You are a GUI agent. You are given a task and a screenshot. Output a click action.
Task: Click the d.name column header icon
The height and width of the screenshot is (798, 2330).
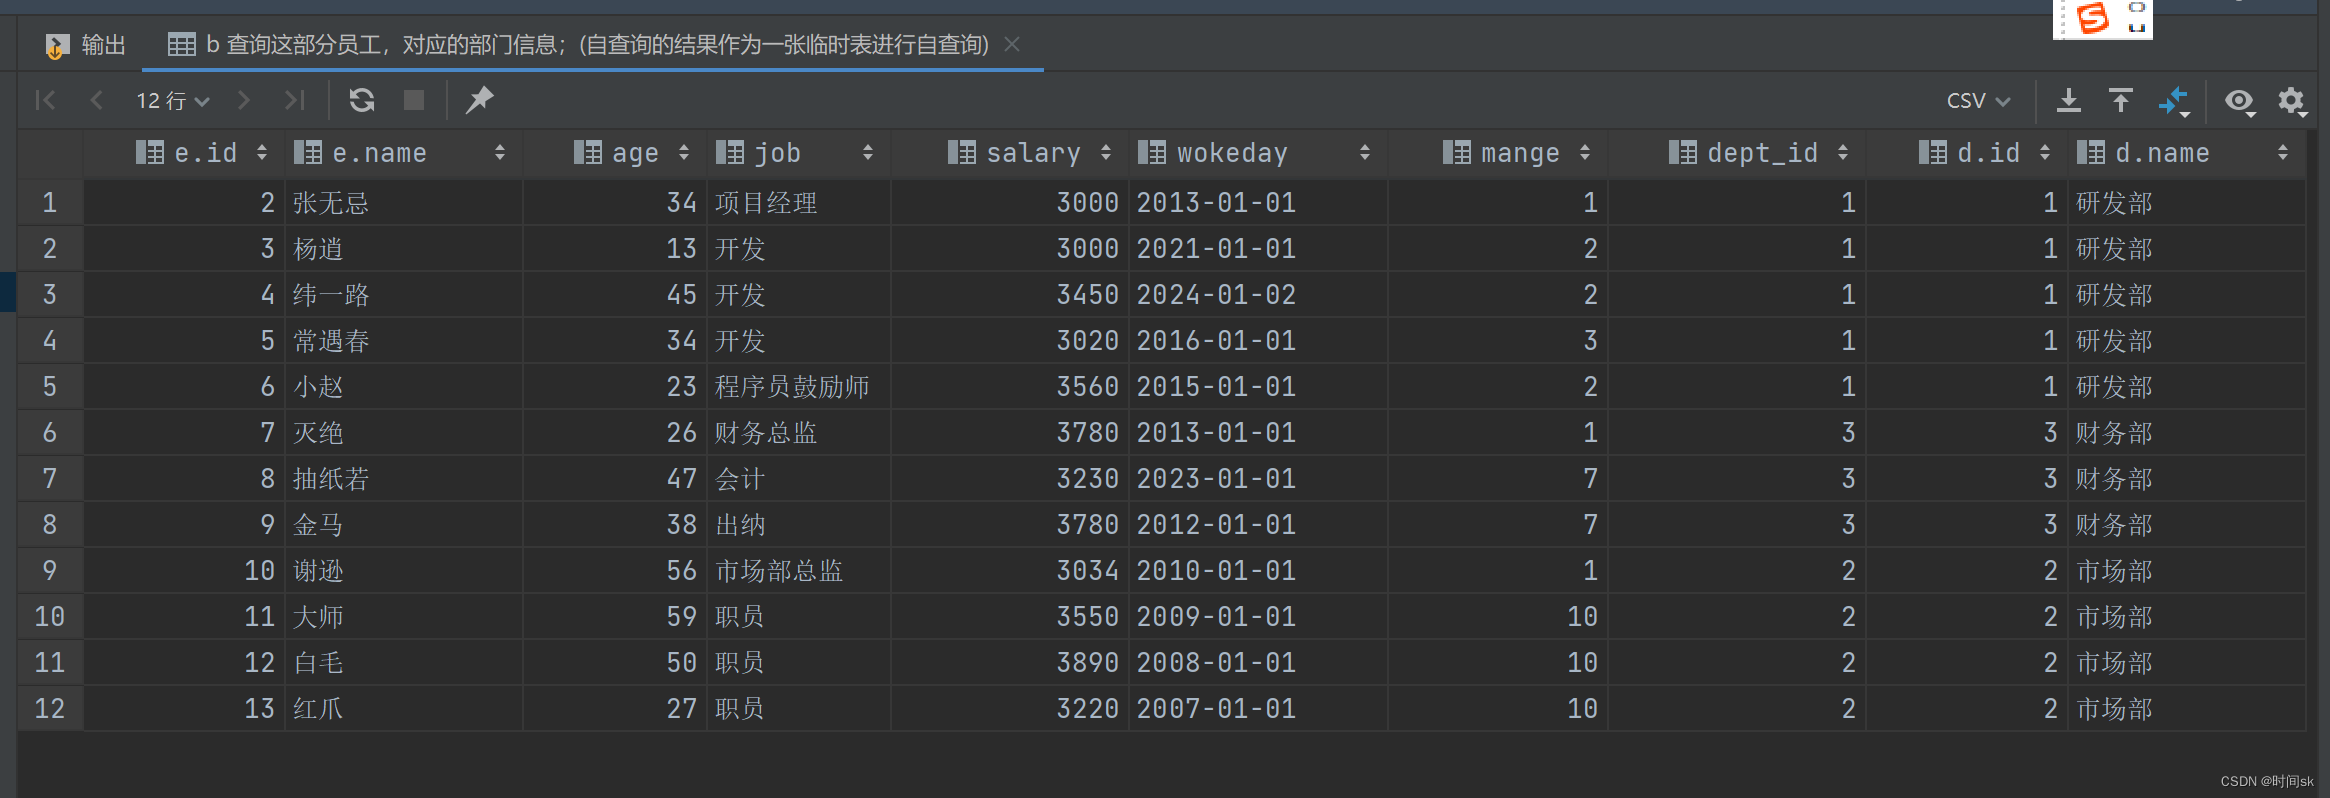click(2091, 153)
